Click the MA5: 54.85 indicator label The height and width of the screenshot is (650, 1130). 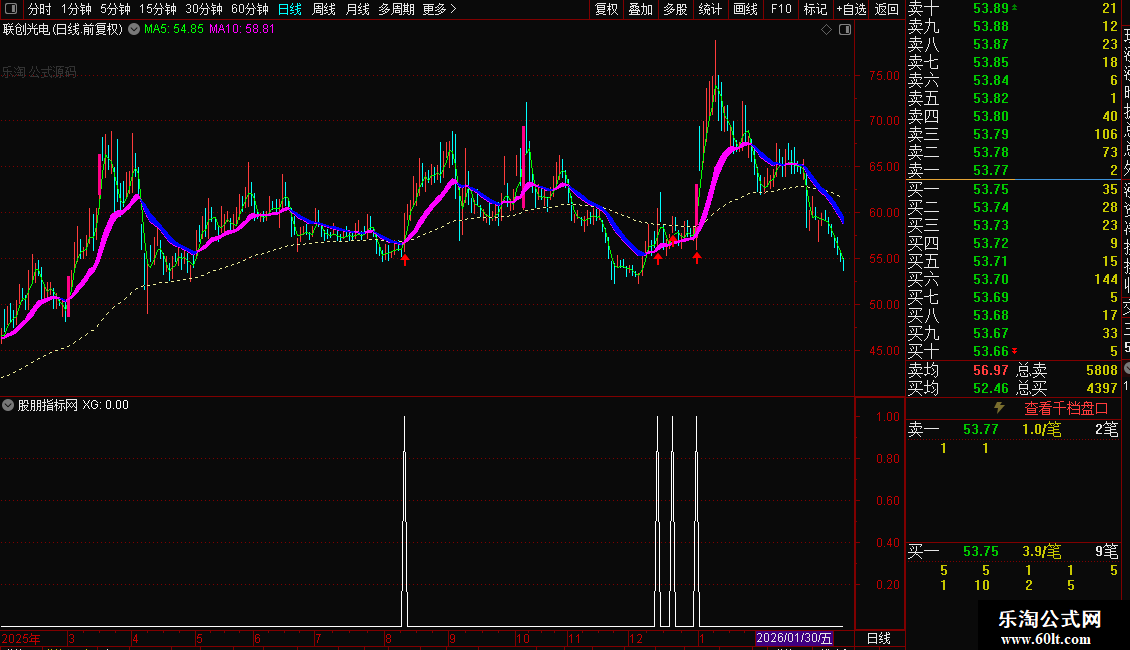[174, 30]
